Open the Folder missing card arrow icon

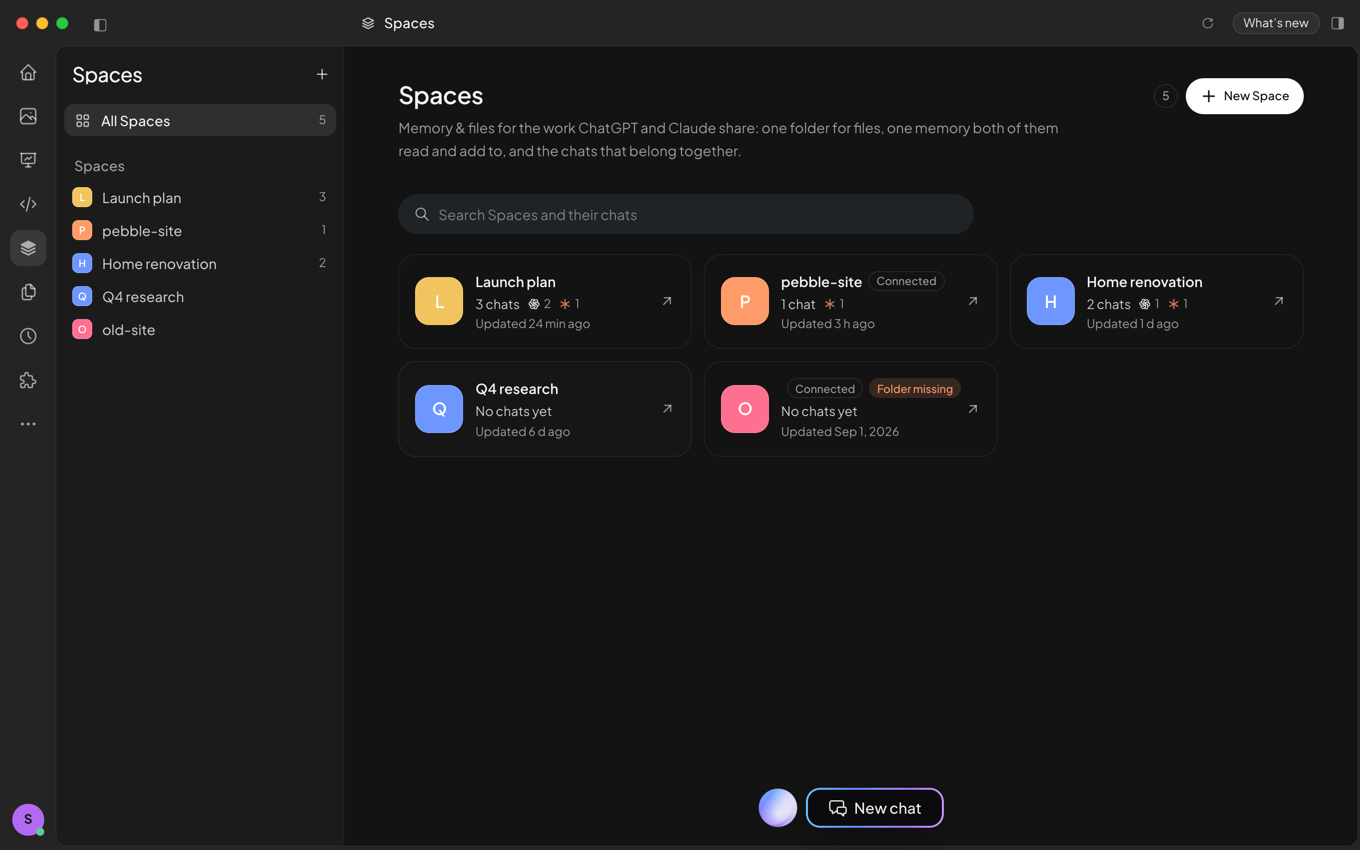click(973, 409)
